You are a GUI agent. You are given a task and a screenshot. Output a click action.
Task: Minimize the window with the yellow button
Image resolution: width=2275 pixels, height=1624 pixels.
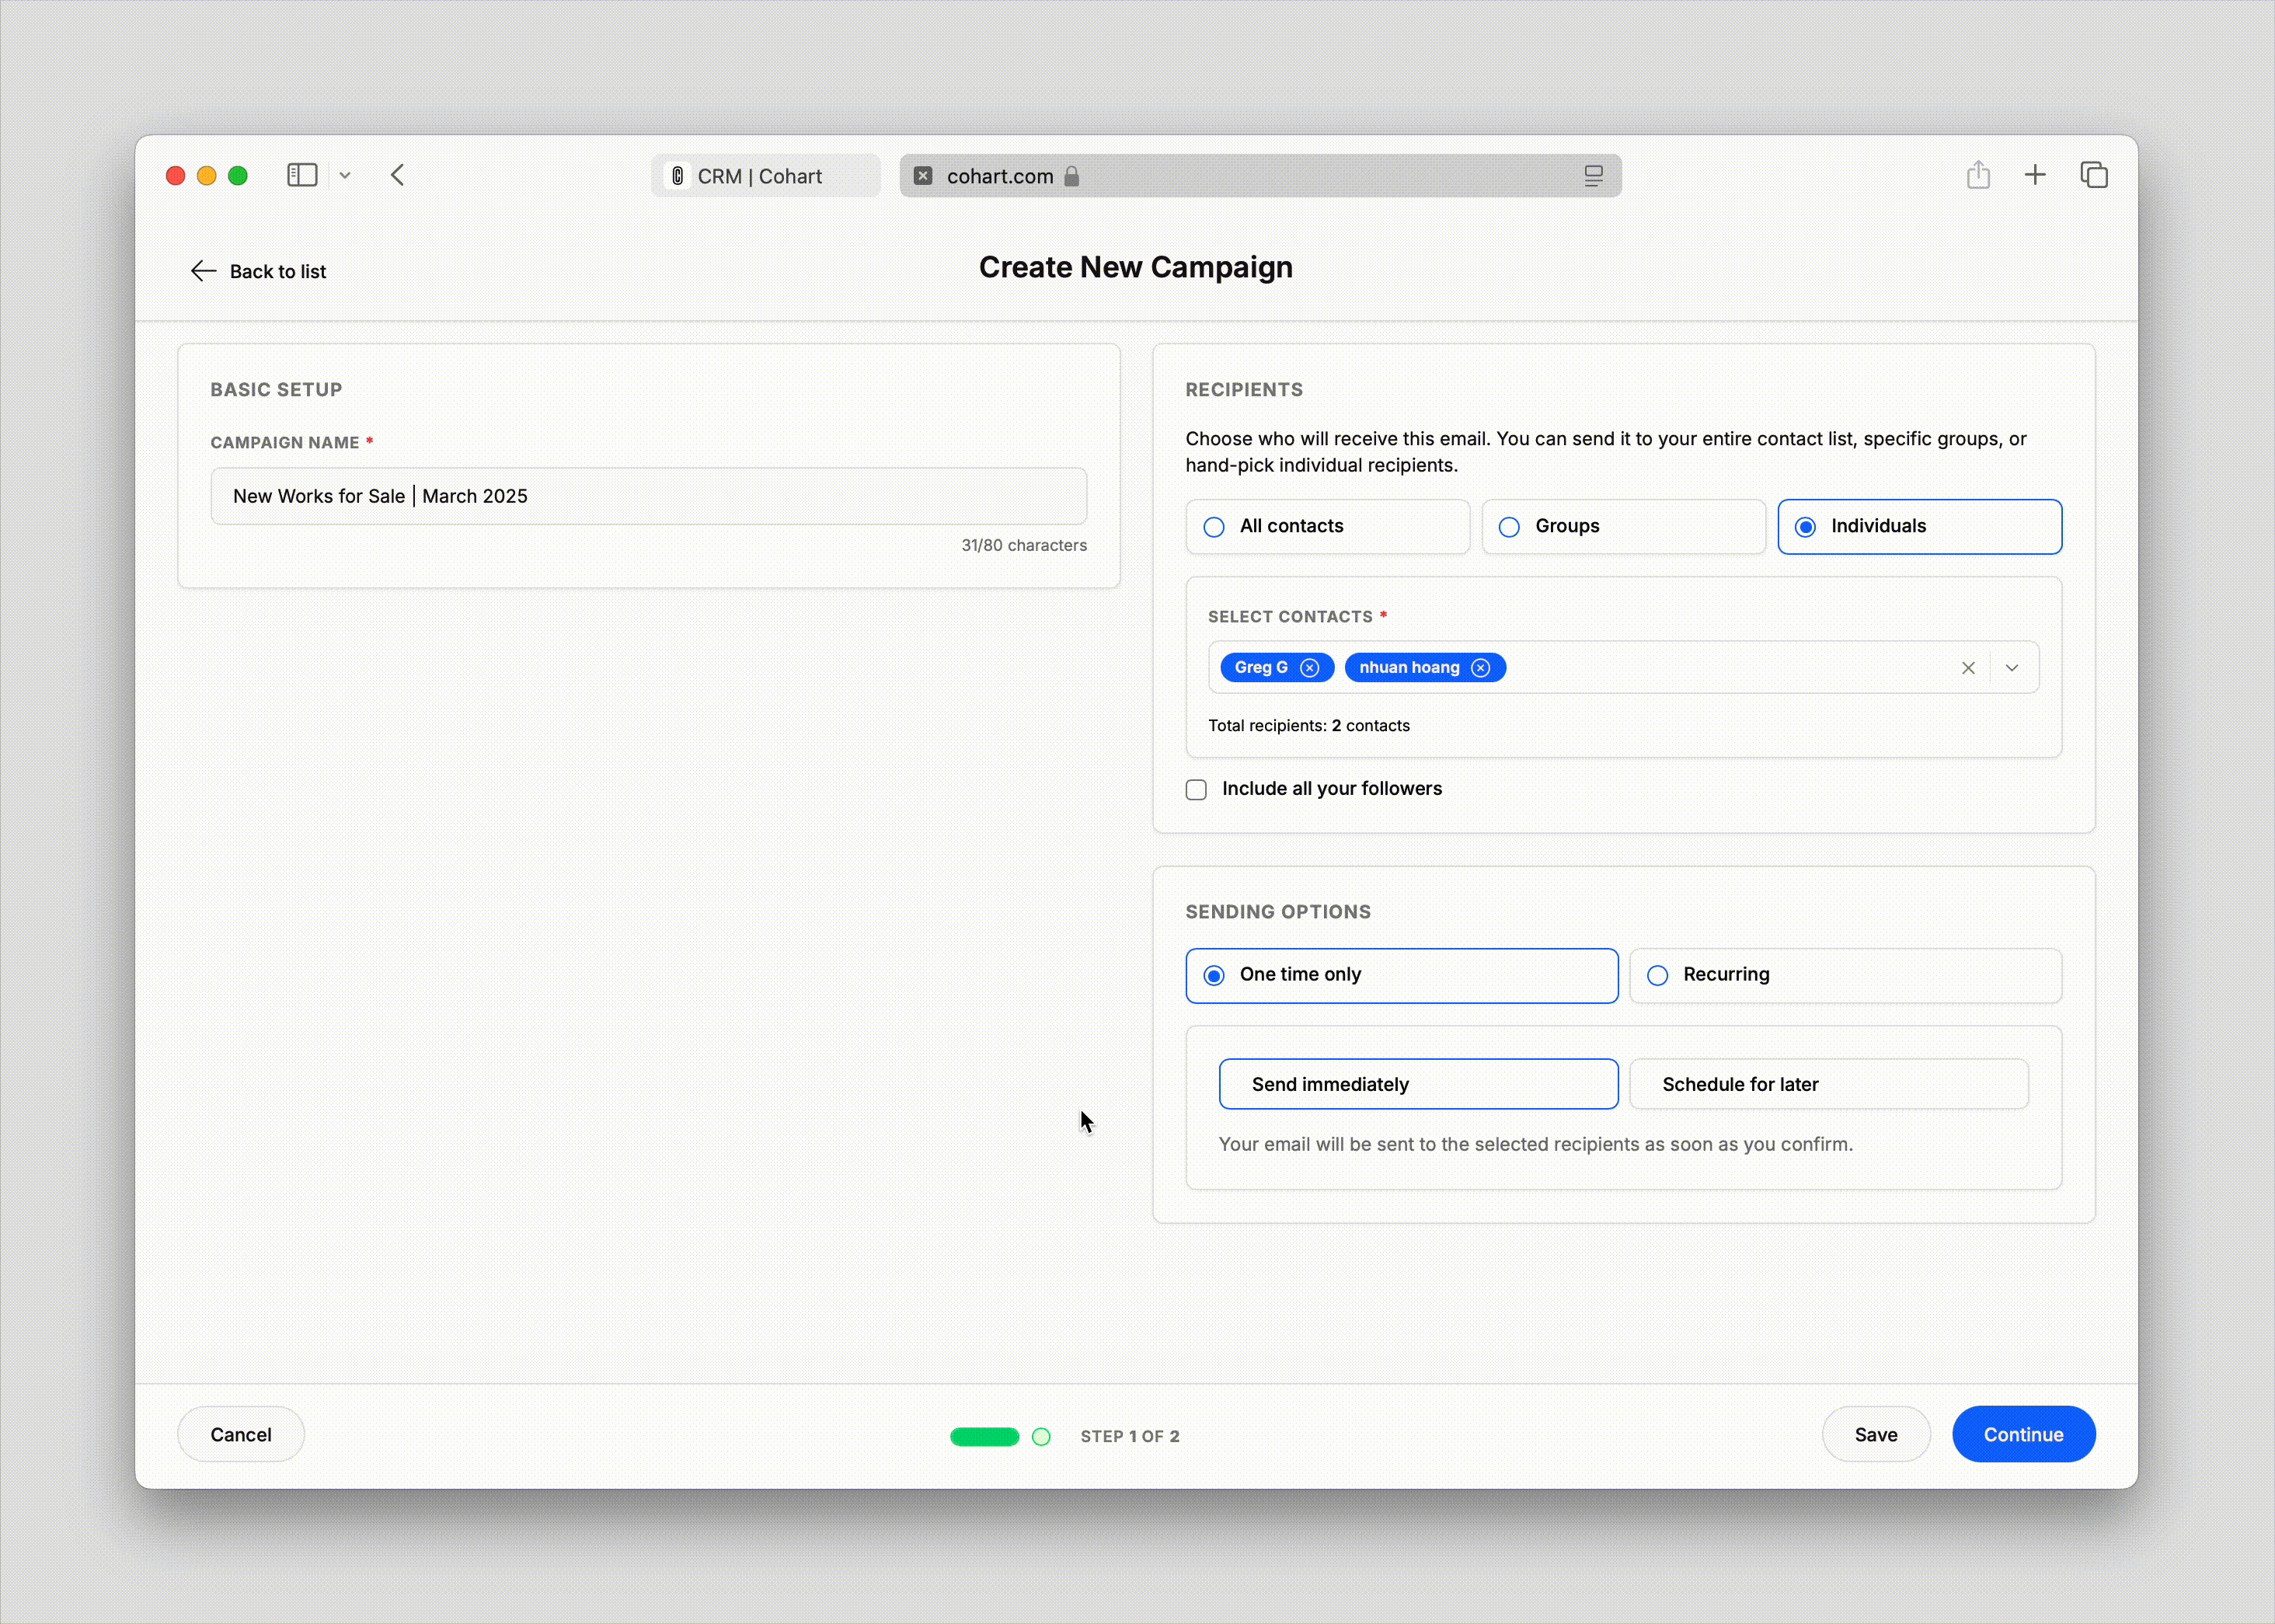coord(206,176)
